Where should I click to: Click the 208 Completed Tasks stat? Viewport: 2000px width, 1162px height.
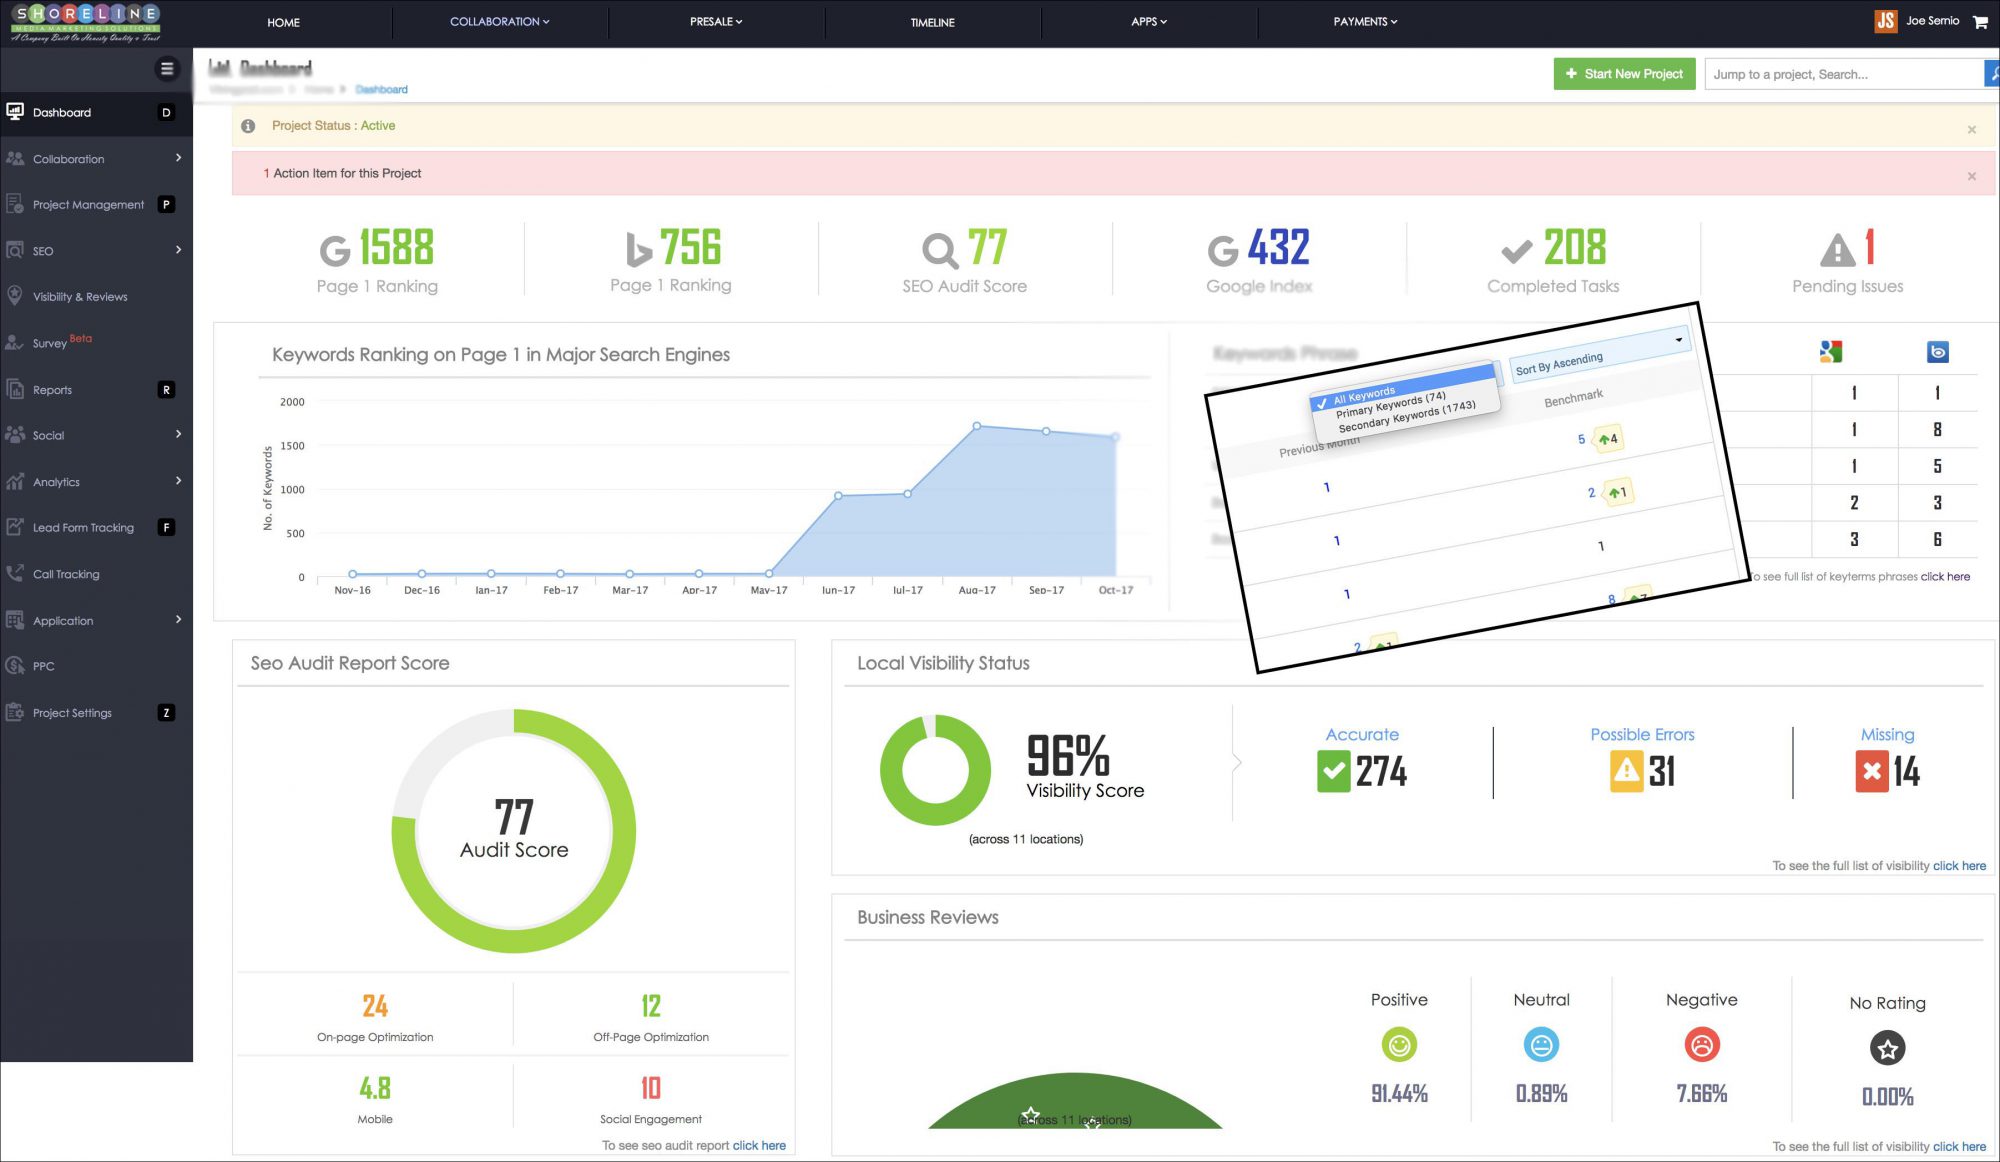pos(1553,260)
